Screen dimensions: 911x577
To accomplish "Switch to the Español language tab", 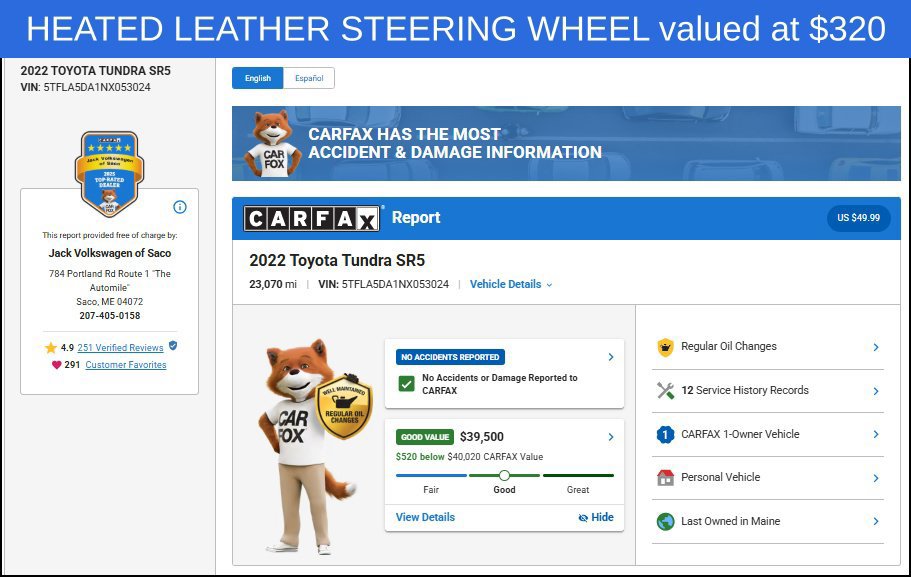I will (309, 78).
